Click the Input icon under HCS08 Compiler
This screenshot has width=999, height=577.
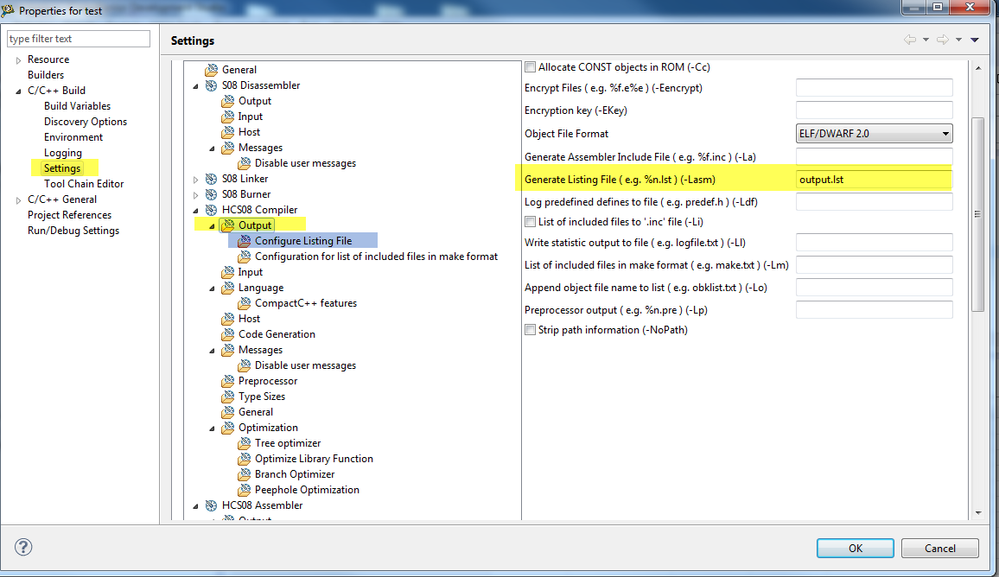pyautogui.click(x=227, y=273)
